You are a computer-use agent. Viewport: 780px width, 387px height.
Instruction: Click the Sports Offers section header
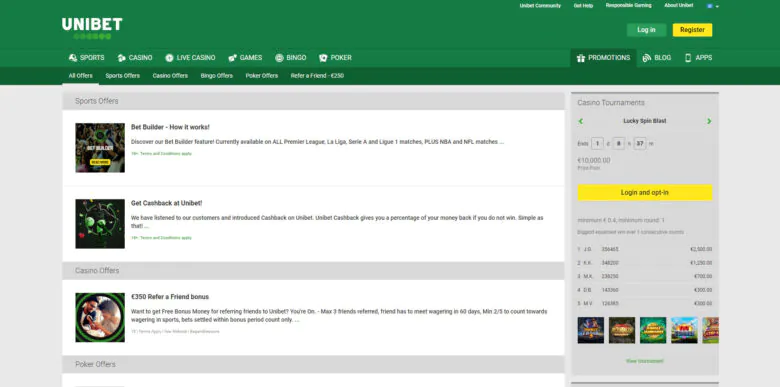click(313, 101)
